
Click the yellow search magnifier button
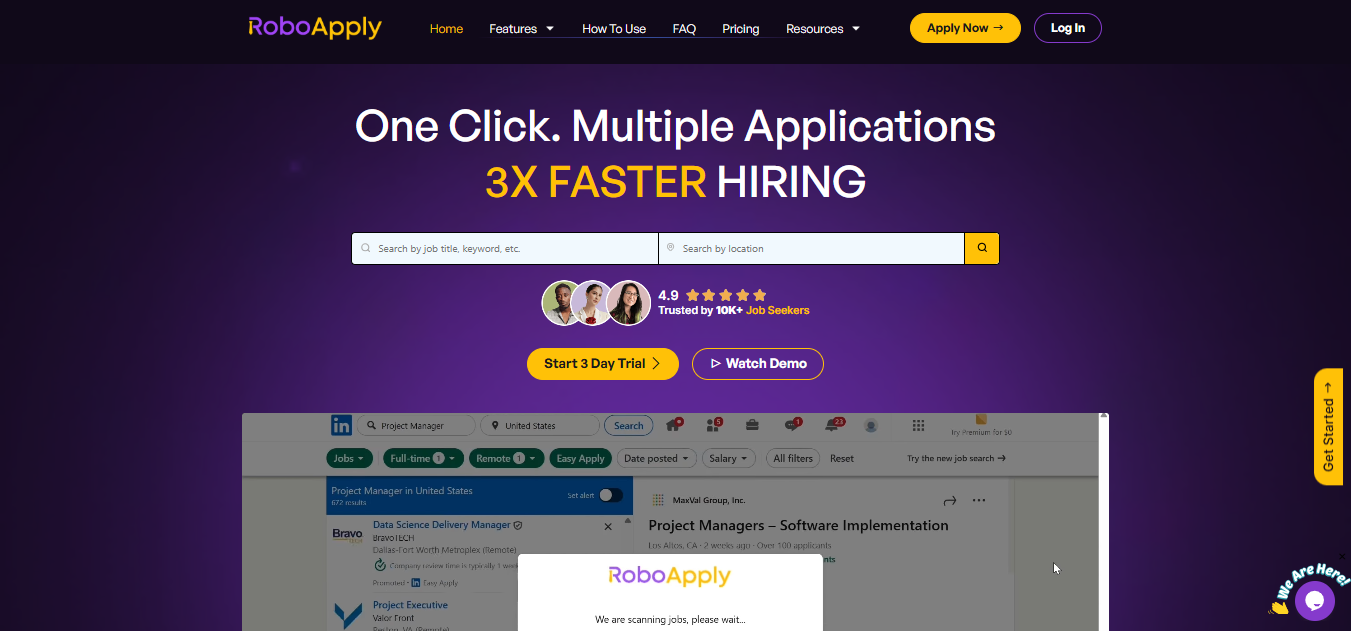[982, 248]
